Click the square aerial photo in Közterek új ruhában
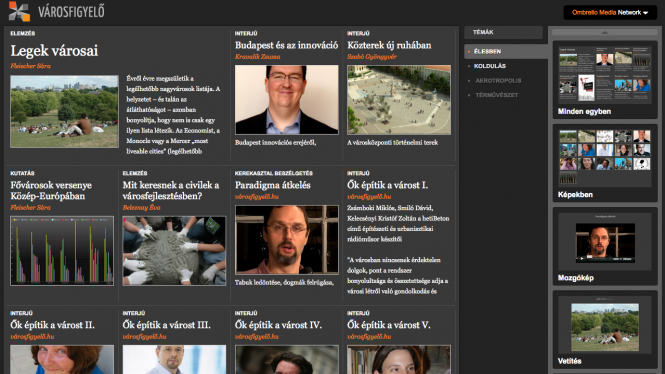The image size is (665, 374). click(x=399, y=100)
